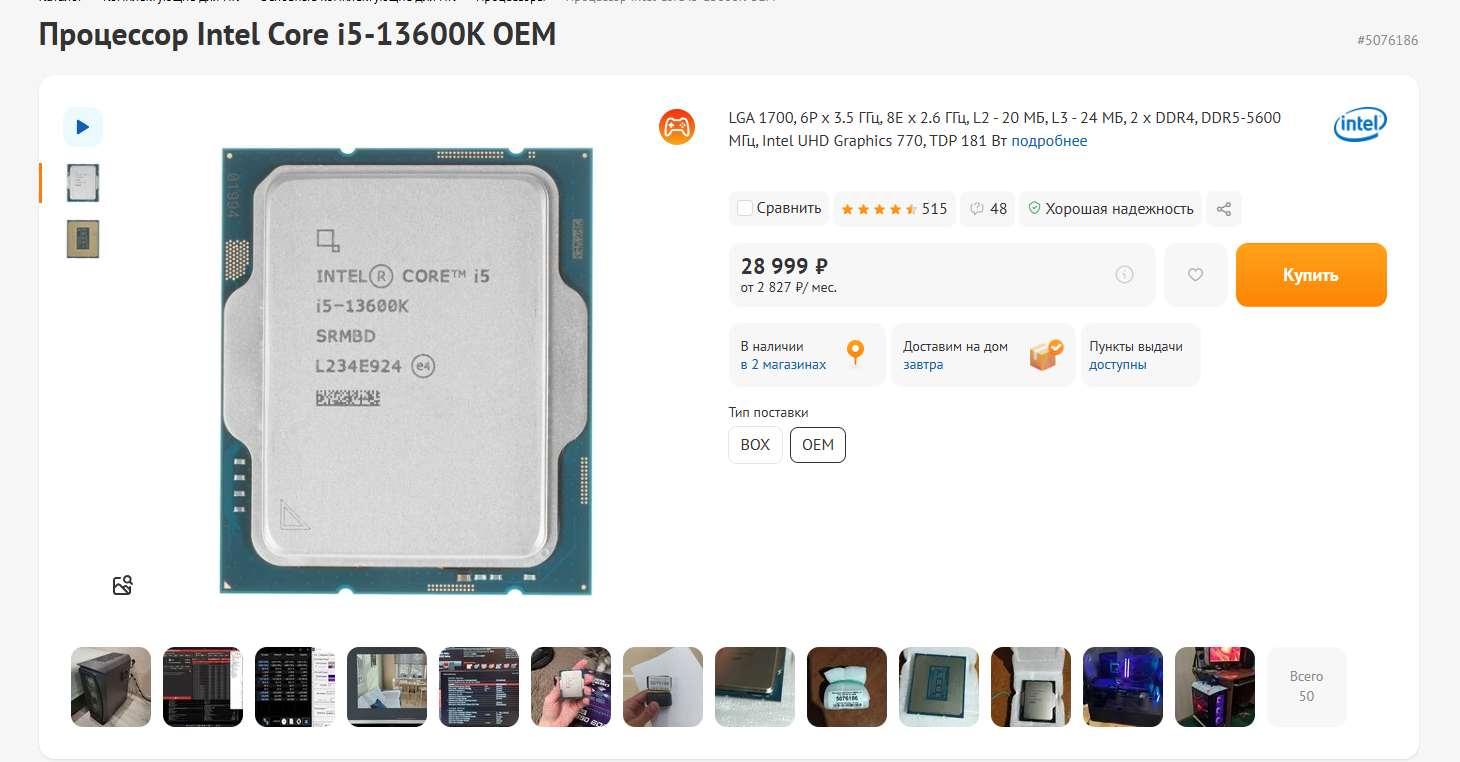This screenshot has width=1460, height=762.
Task: Click the orange gamepad category icon
Action: click(677, 127)
